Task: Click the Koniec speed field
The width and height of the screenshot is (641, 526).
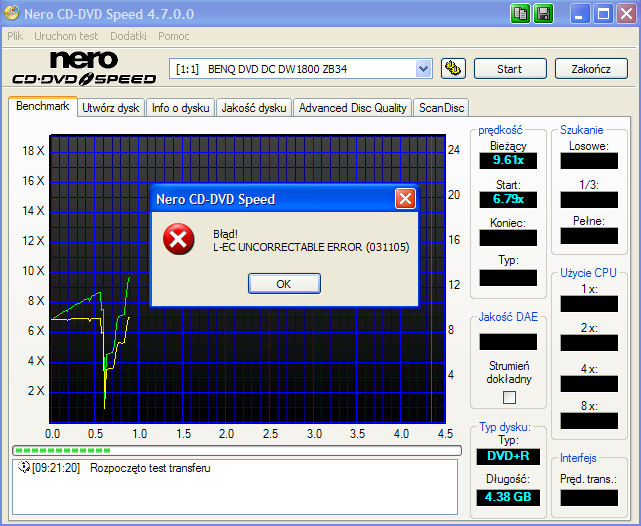Action: point(508,238)
